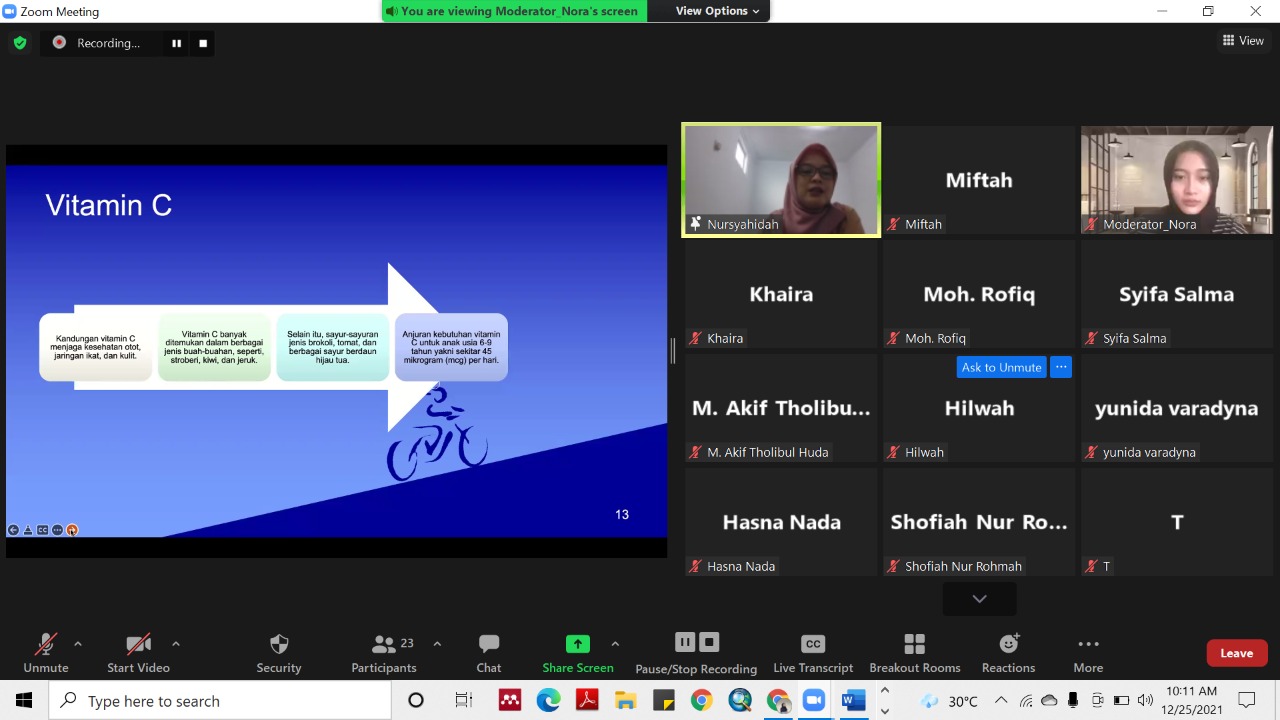Click the green encryption shield icon
This screenshot has height=720, width=1280.
tap(20, 43)
